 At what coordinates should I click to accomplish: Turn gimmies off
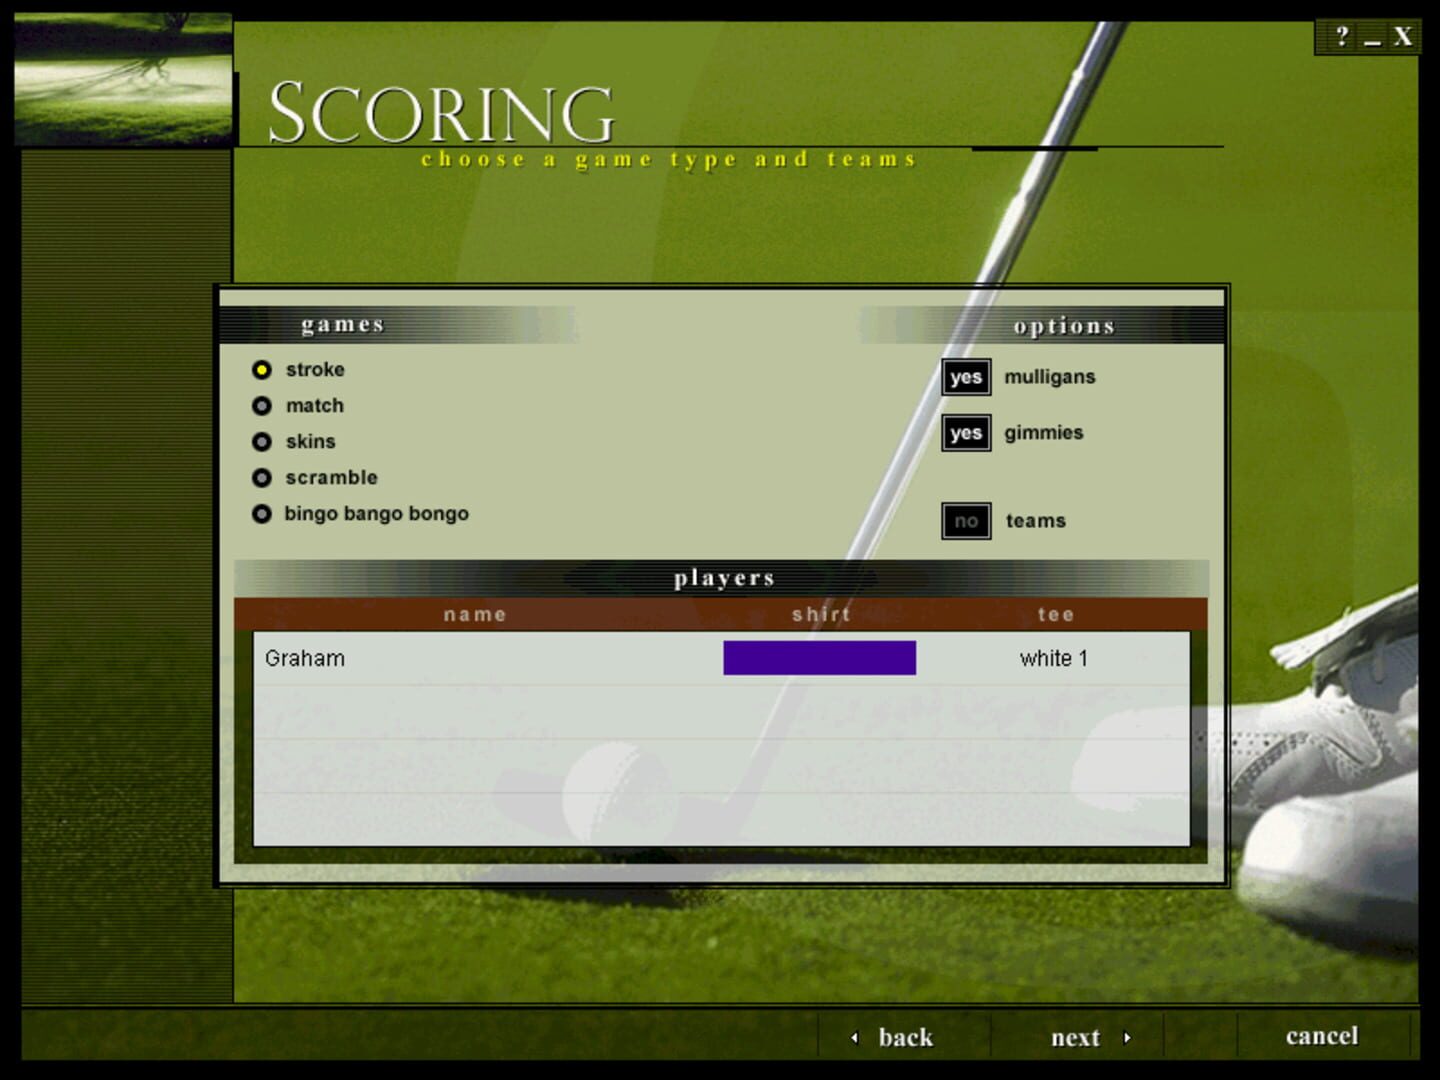(x=965, y=433)
